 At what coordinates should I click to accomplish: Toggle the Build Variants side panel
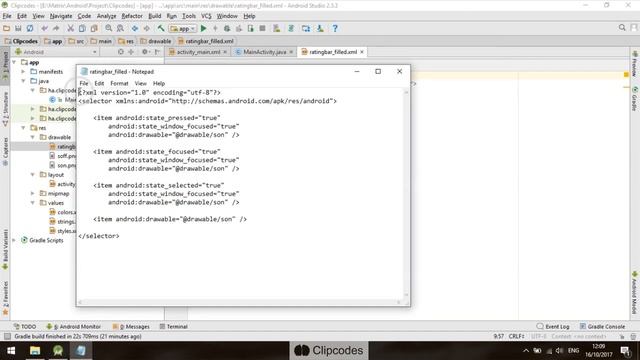5,249
